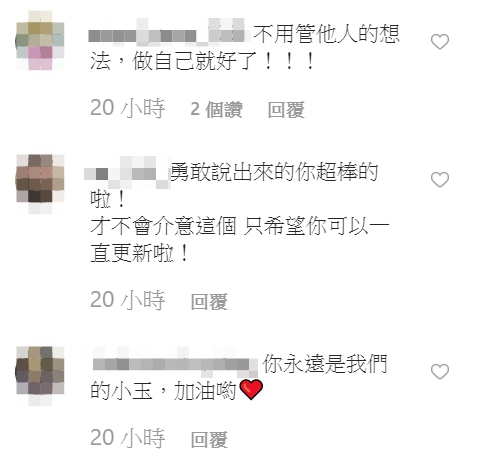
Task: Like the comment "勇敢說出來的你超棒的啦"
Action: [440, 180]
